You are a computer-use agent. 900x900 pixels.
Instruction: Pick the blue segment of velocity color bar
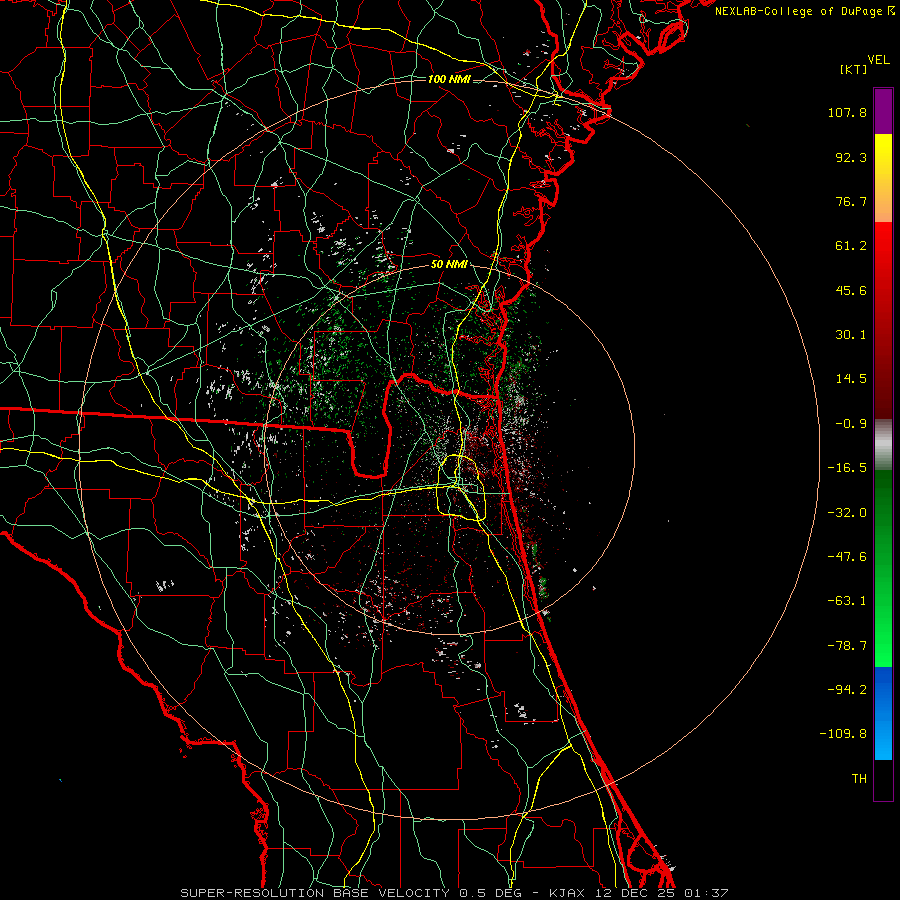click(x=883, y=713)
